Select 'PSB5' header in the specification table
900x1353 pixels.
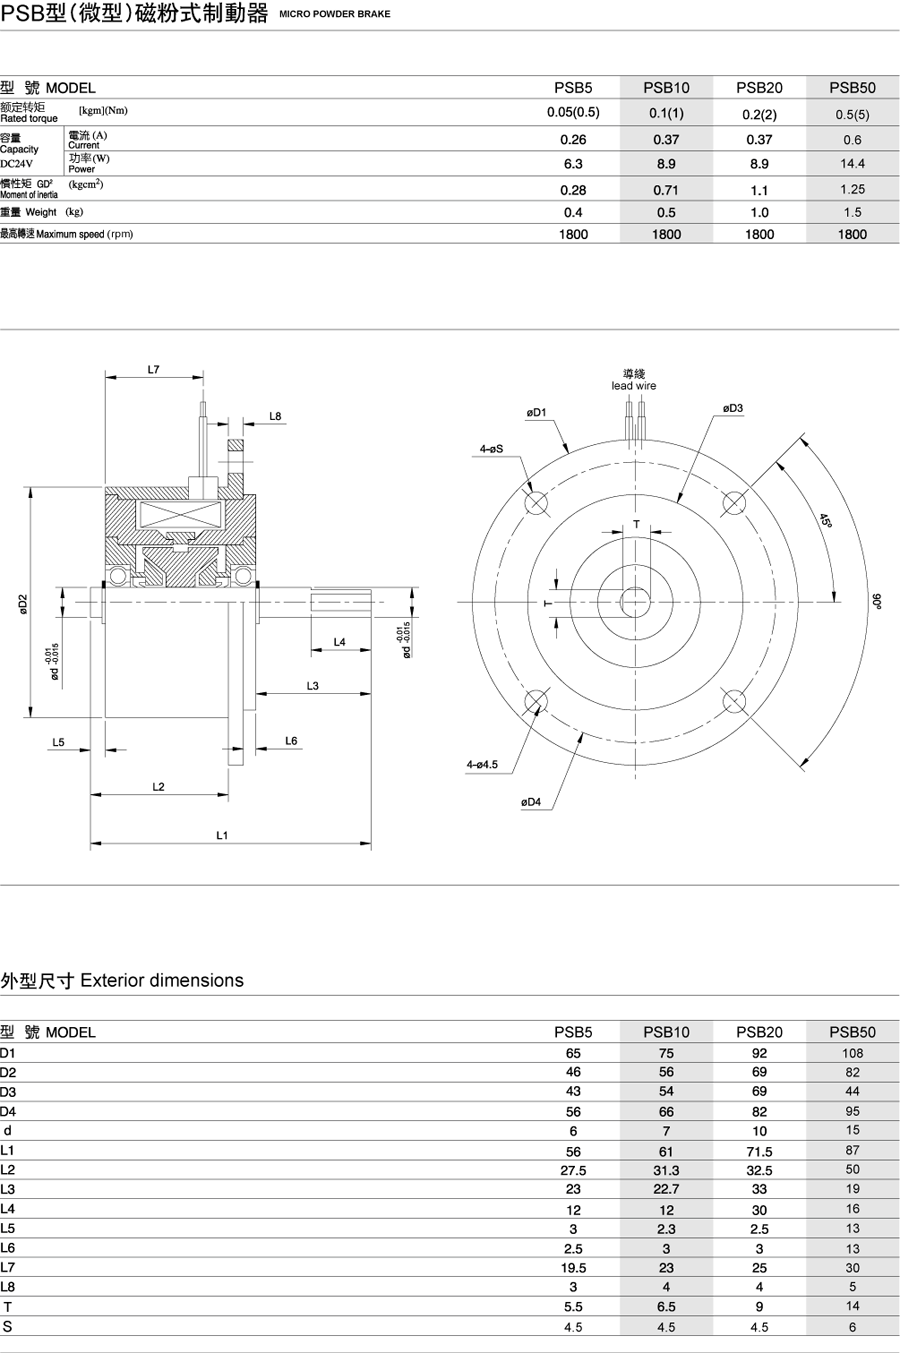573,87
